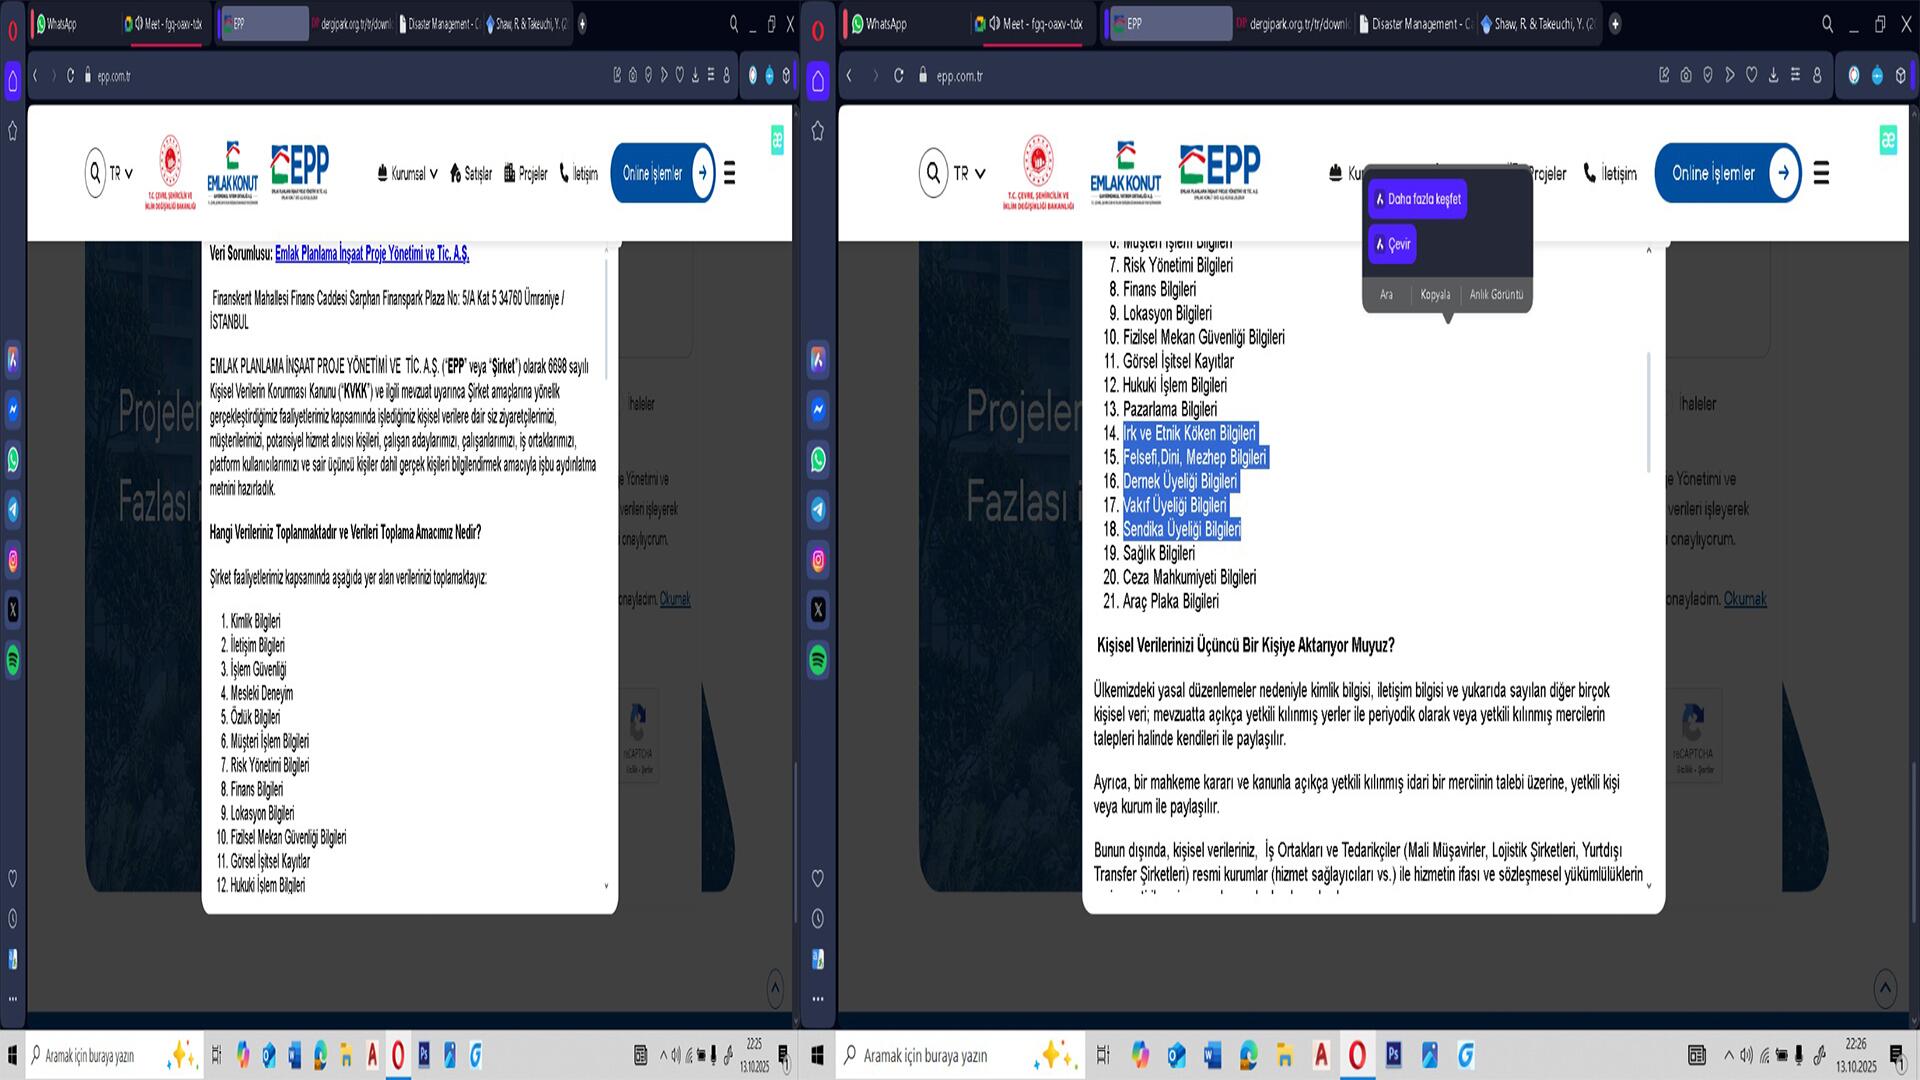Choose Kopyala in the text selection popup

(x=1435, y=294)
